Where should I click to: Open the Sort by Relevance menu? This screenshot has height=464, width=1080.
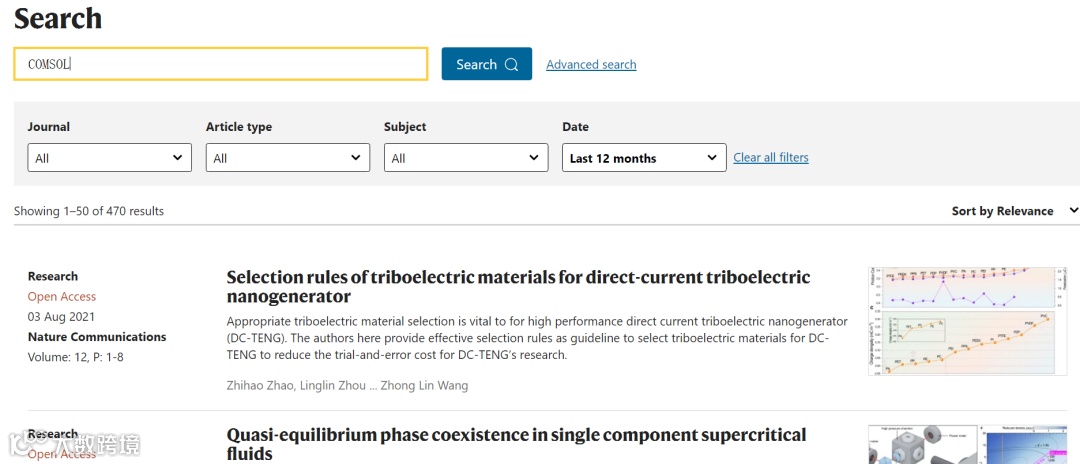pos(1002,211)
